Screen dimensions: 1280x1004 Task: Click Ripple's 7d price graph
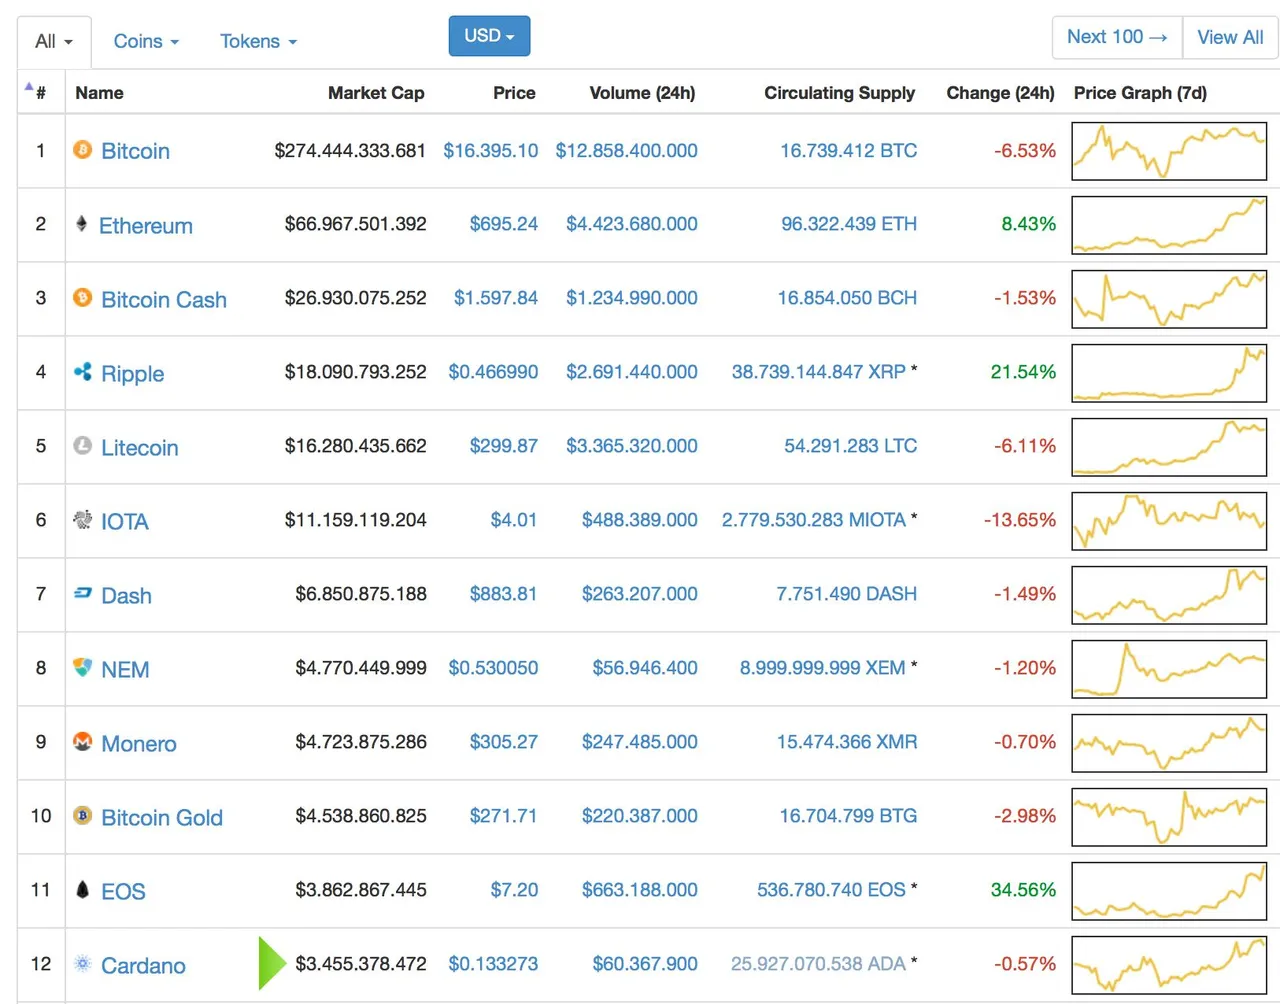pos(1169,373)
